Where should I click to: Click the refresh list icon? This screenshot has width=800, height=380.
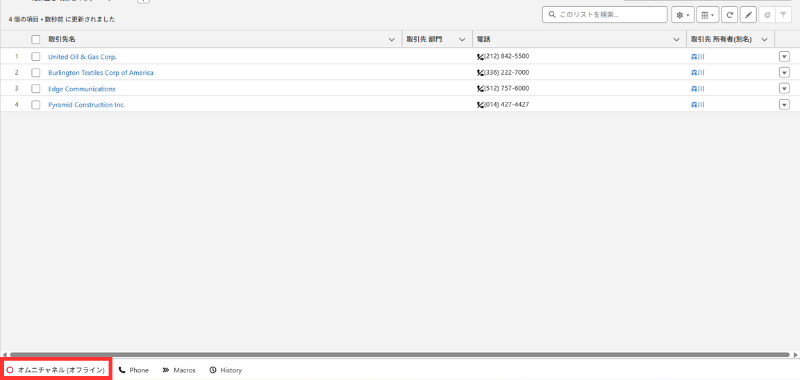click(730, 15)
